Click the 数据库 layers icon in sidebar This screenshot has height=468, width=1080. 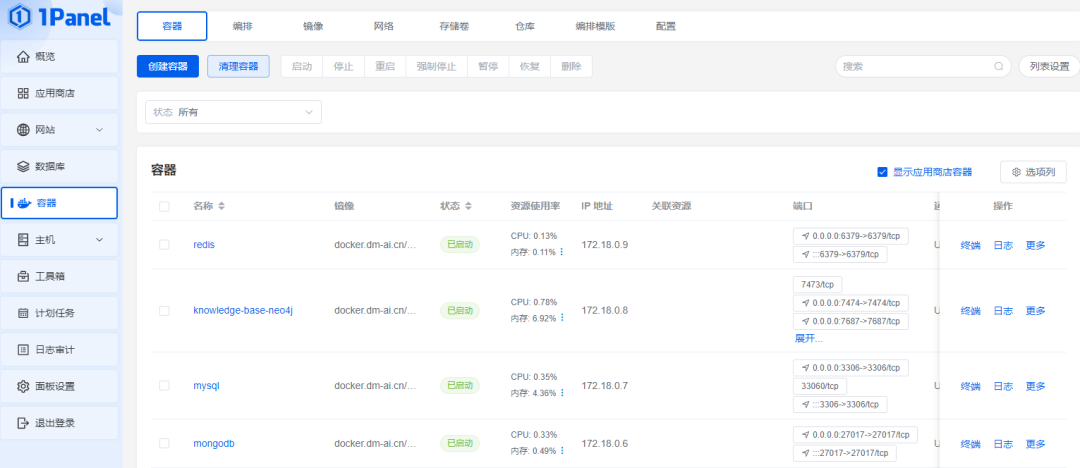(23, 166)
